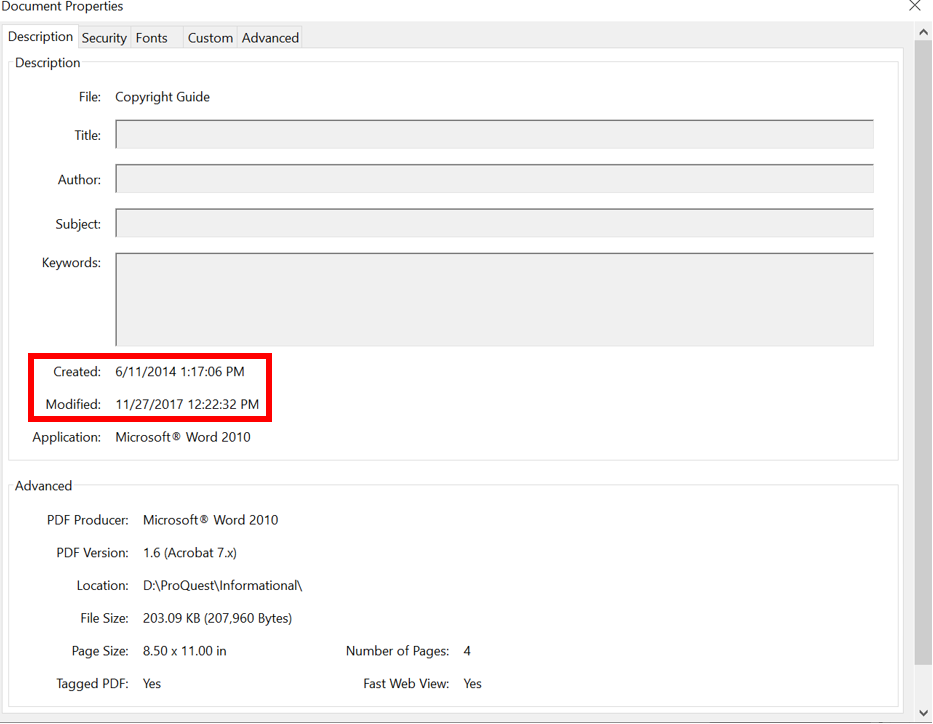This screenshot has height=724, width=933.
Task: Click the Location path D:\ProQuest\Informational\
Action: 222,586
